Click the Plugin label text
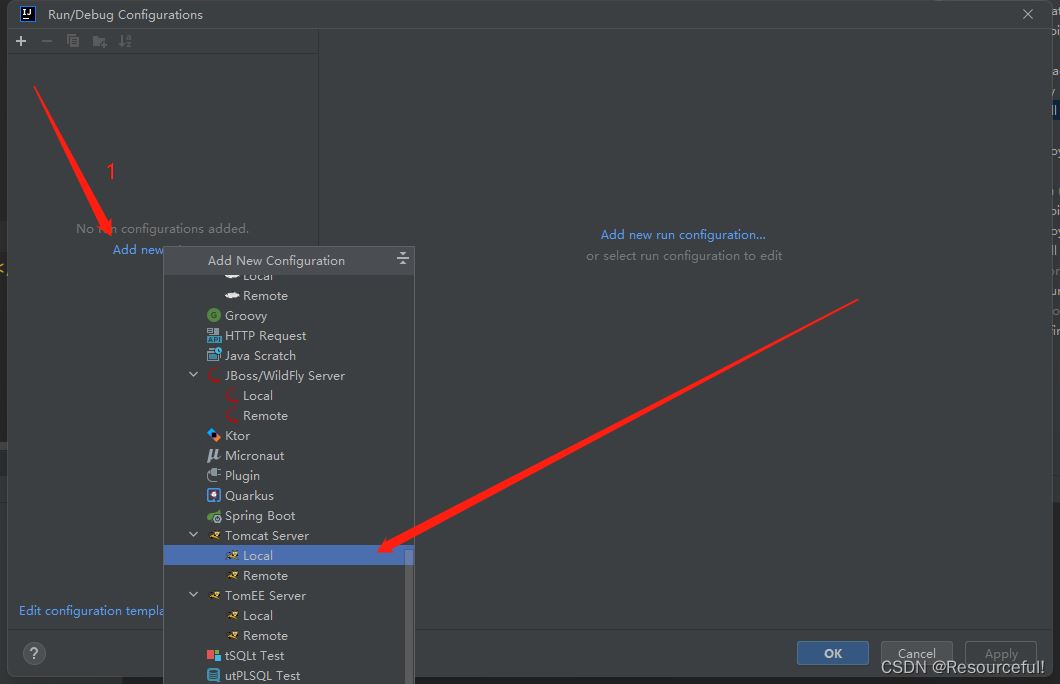1060x684 pixels. point(242,476)
